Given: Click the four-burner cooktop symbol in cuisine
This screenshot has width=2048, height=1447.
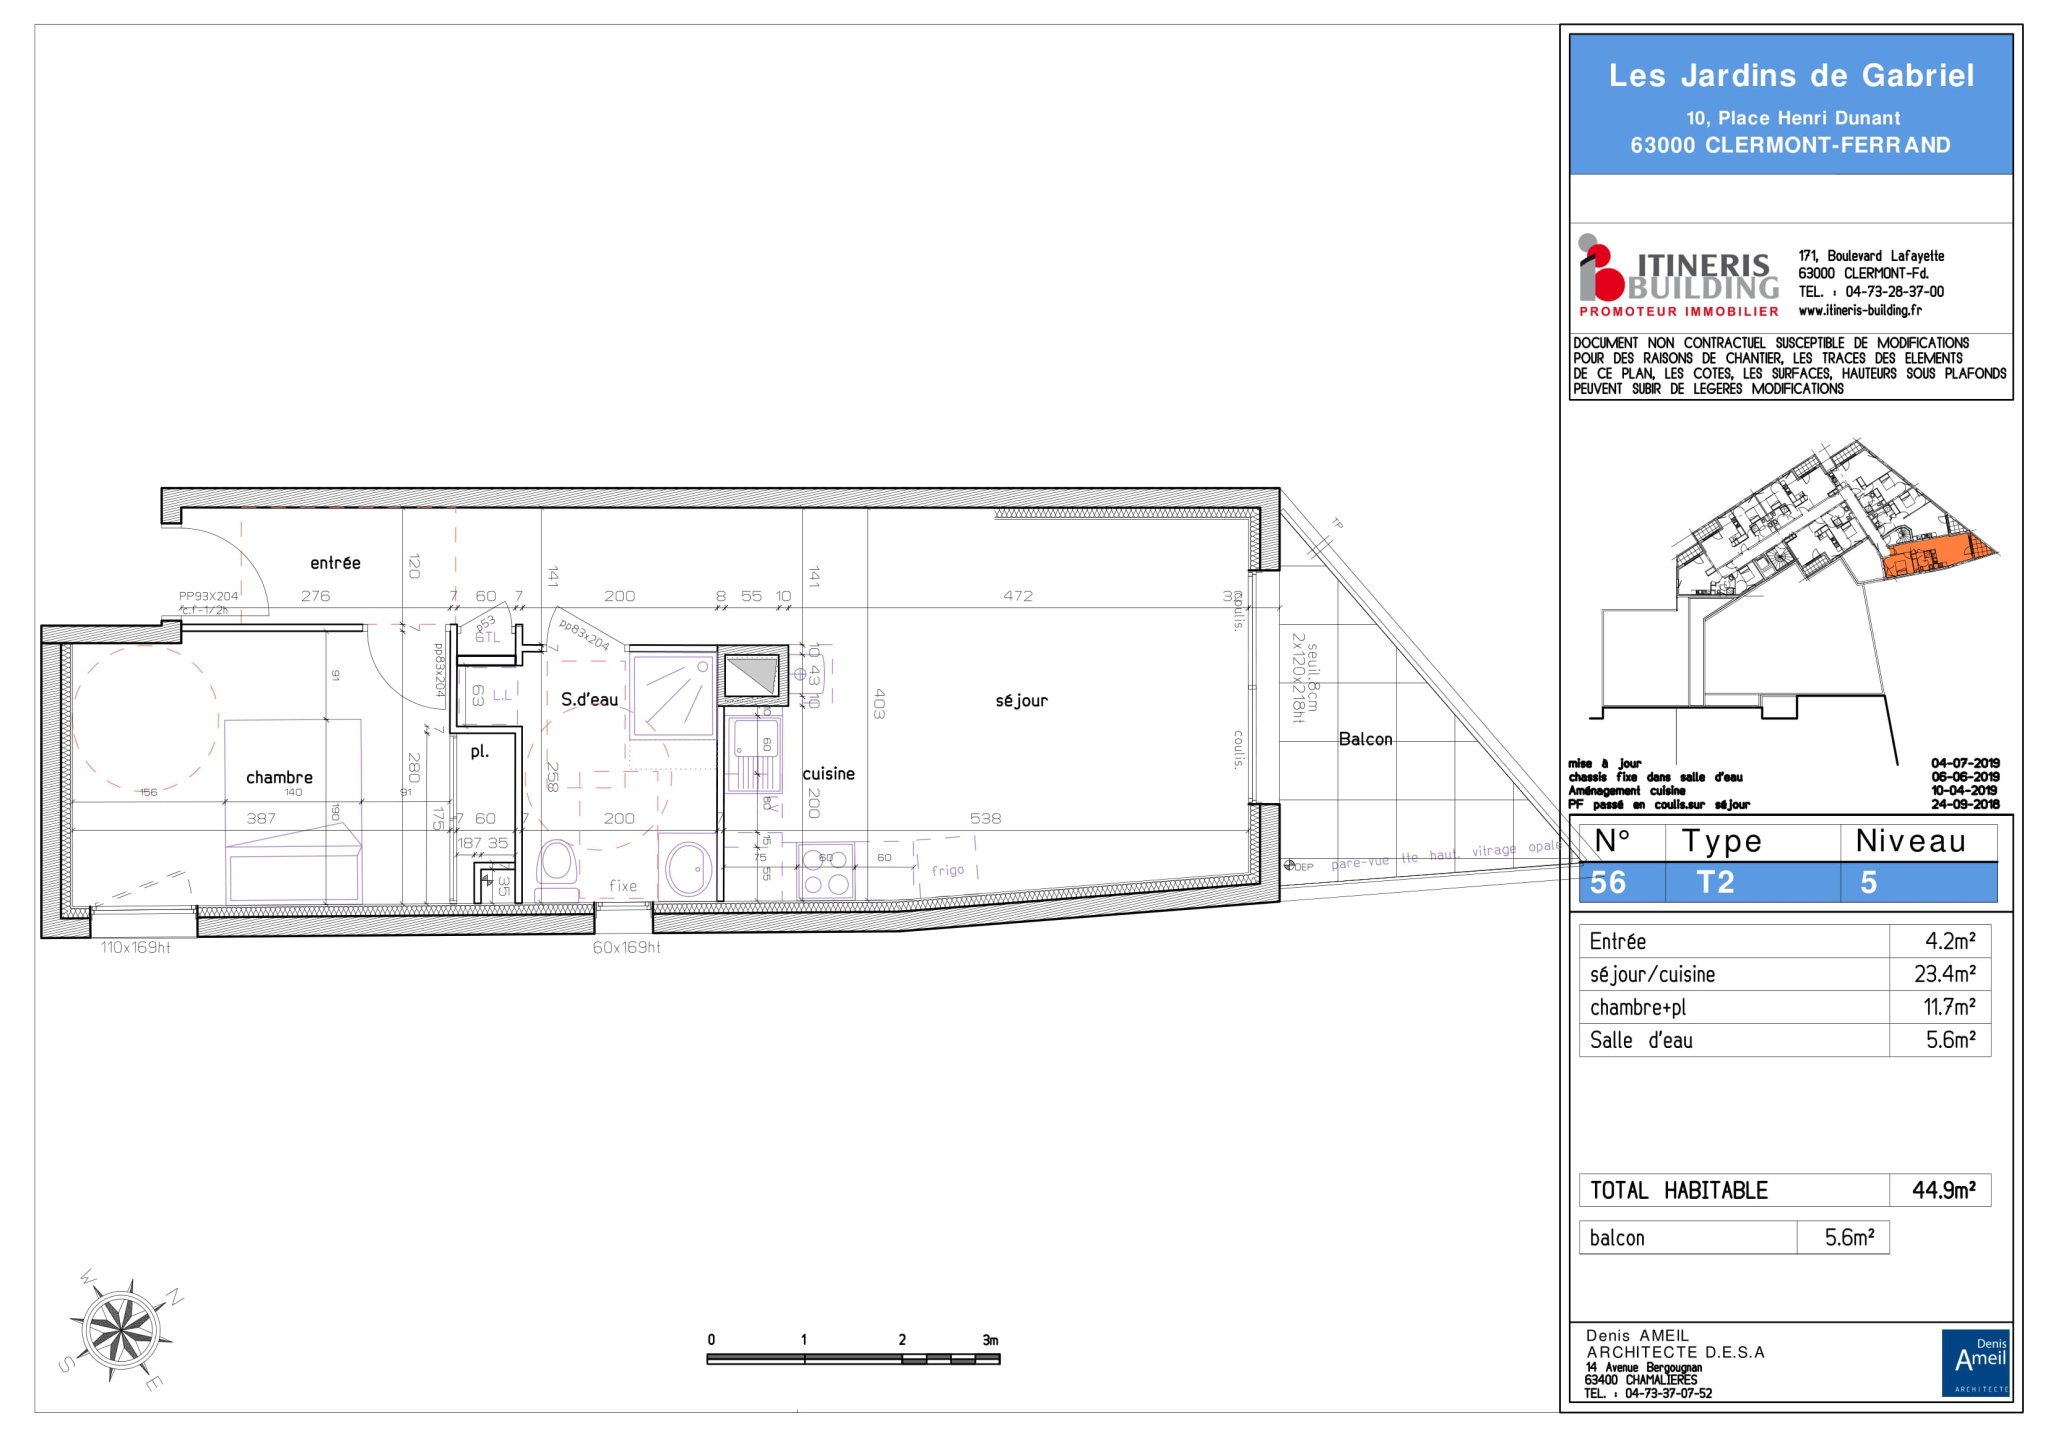Looking at the screenshot, I should tap(826, 871).
